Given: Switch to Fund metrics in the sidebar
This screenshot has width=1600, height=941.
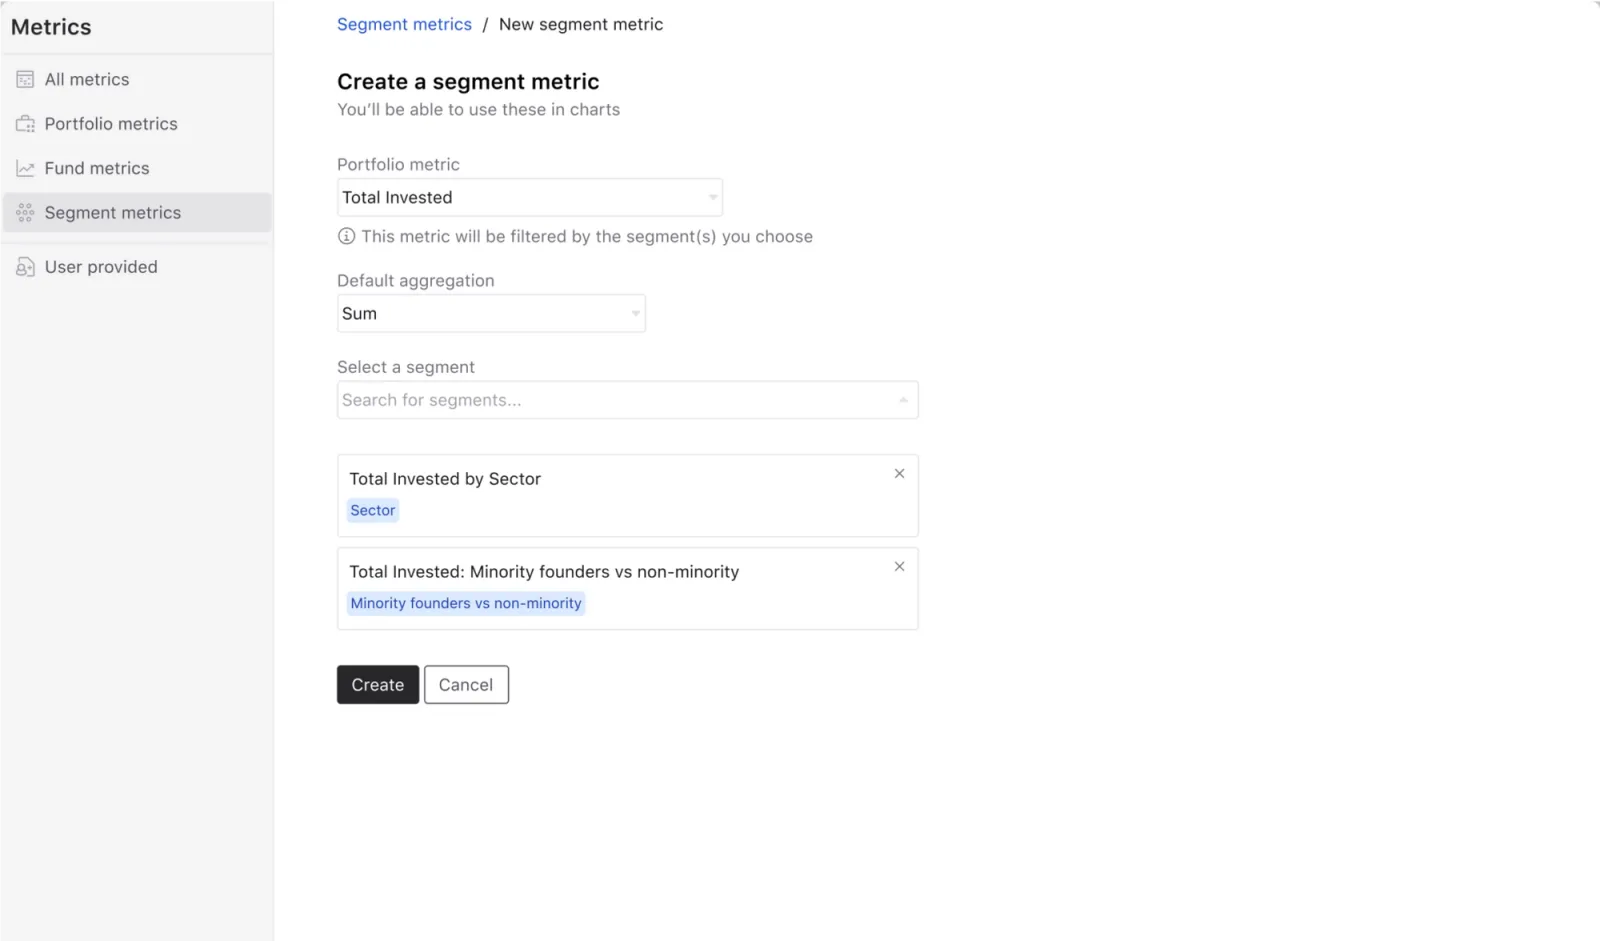Looking at the screenshot, I should (x=97, y=168).
